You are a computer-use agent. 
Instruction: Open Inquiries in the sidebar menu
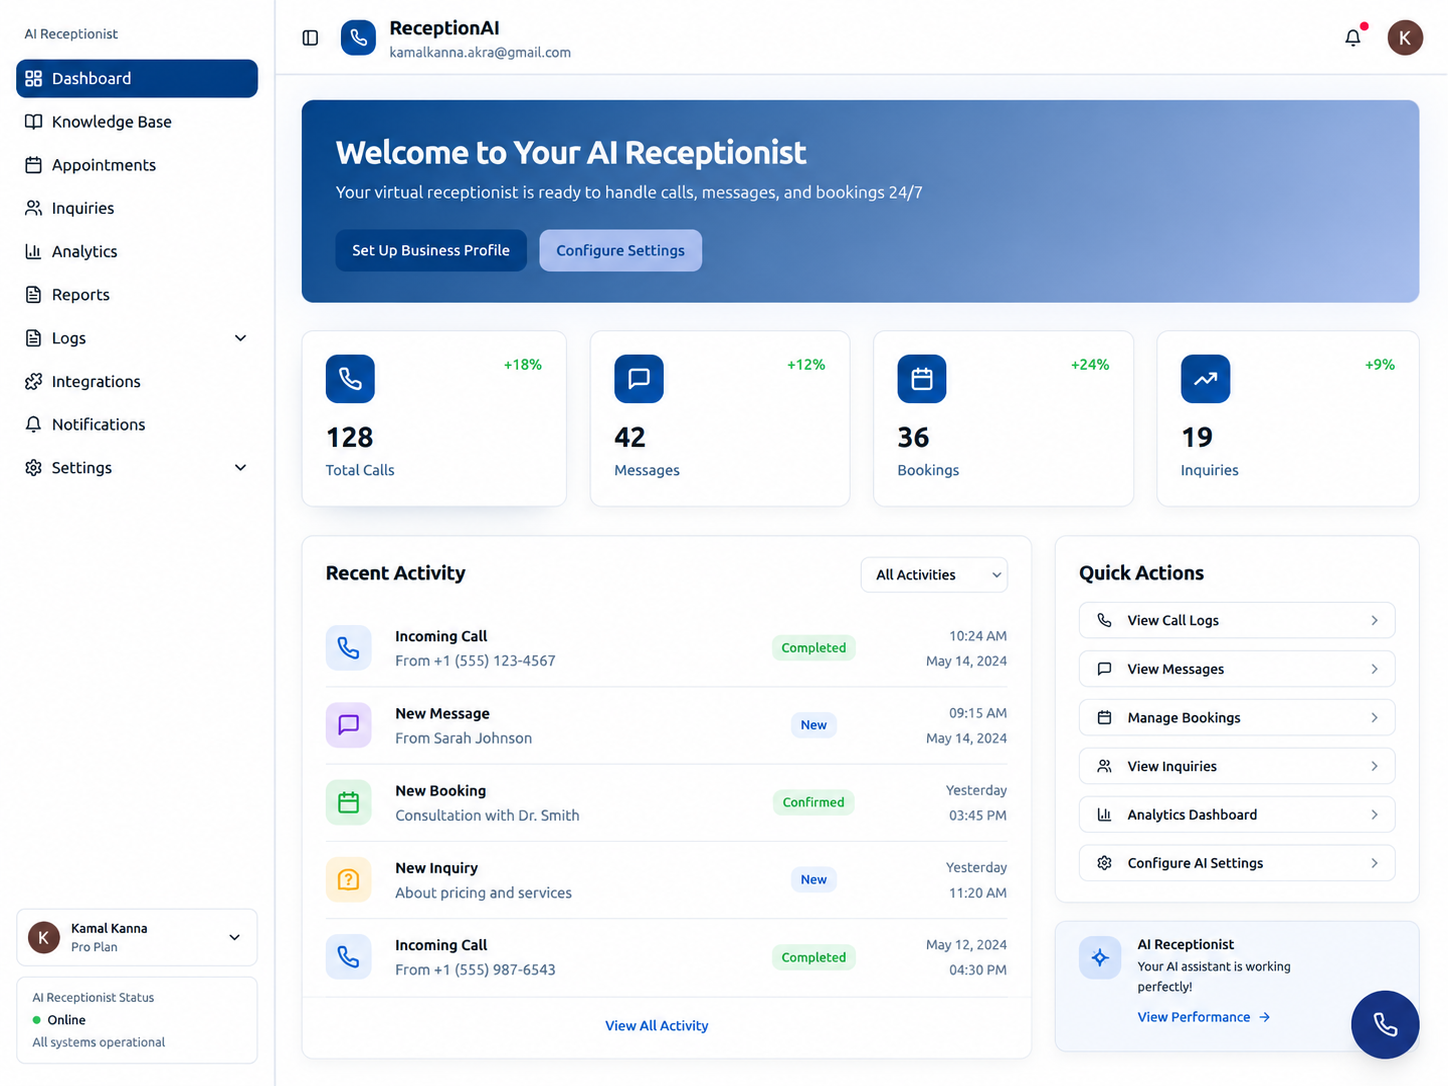point(137,208)
